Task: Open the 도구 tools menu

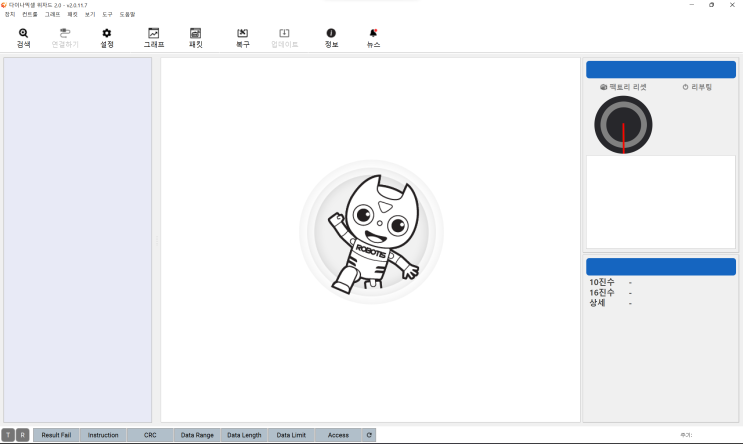Action: coord(108,15)
